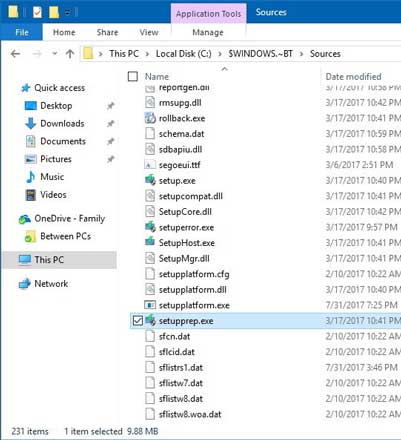Click the Network icon in sidebar

(x=25, y=284)
